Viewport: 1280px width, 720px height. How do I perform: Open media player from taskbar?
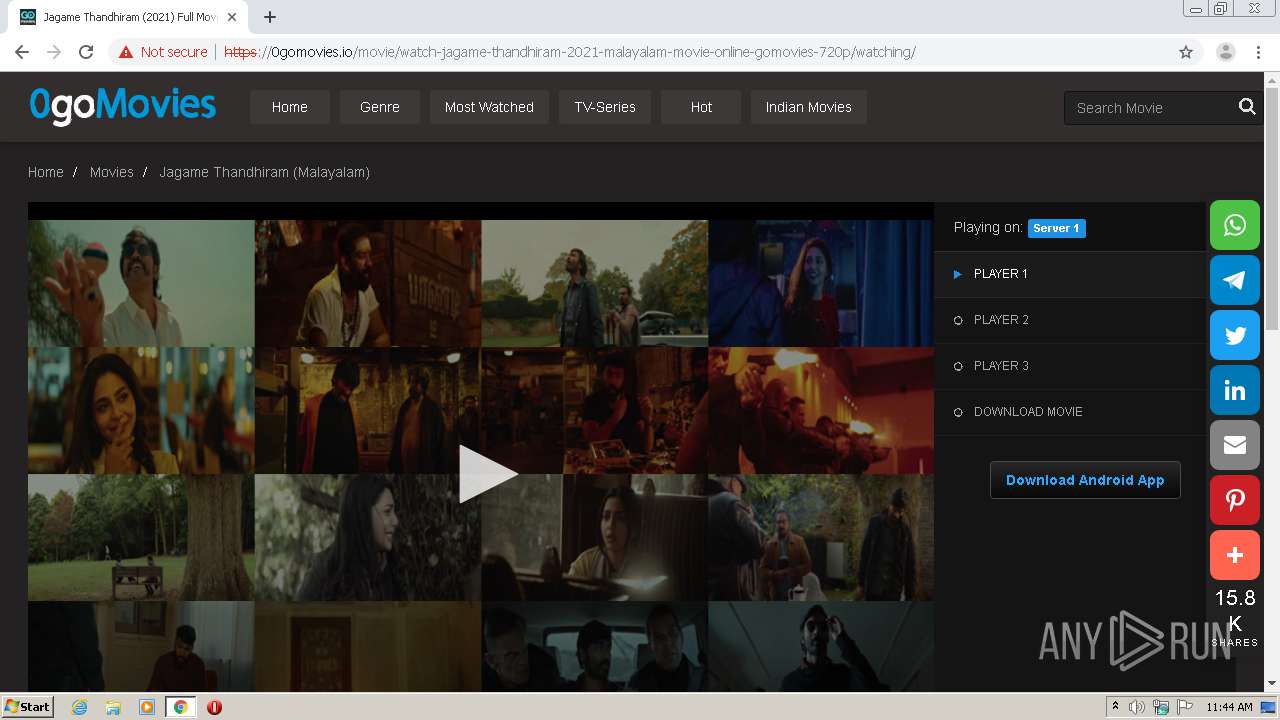tap(147, 707)
